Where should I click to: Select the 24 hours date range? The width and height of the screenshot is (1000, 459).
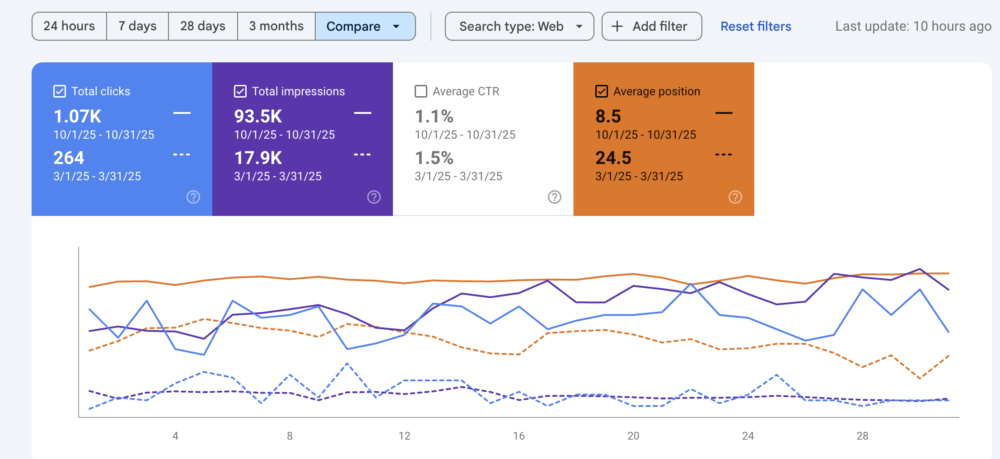[69, 26]
